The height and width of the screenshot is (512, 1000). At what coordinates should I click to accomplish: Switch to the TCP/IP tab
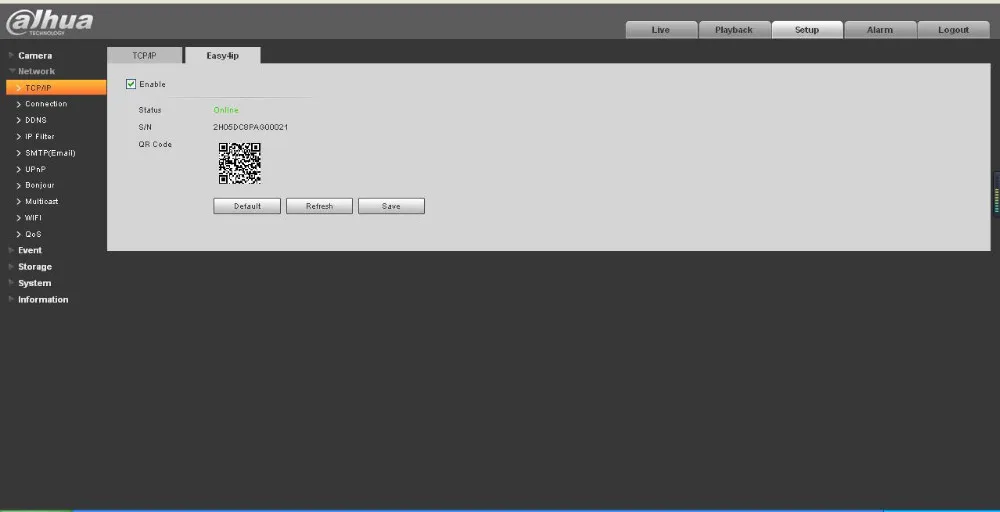(x=144, y=55)
